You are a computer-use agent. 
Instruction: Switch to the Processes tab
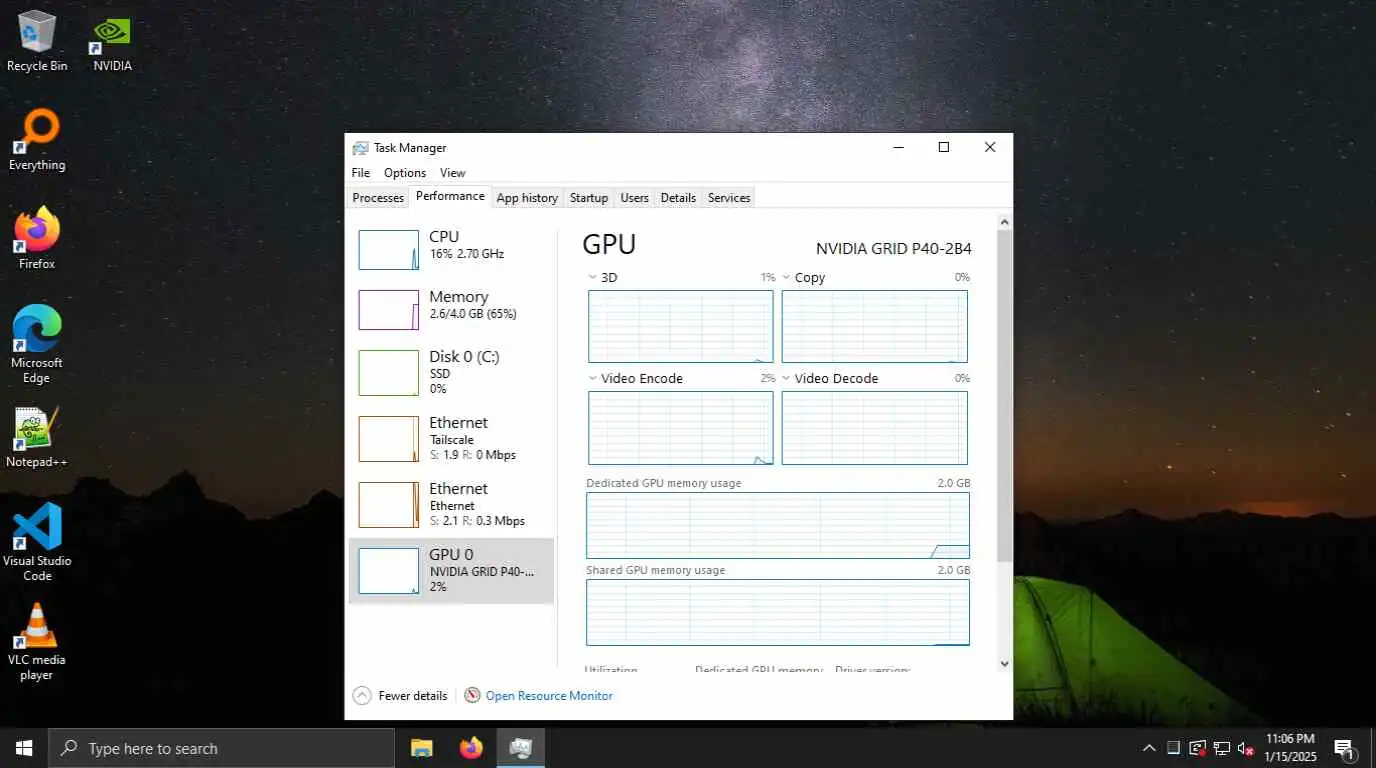pyautogui.click(x=378, y=198)
